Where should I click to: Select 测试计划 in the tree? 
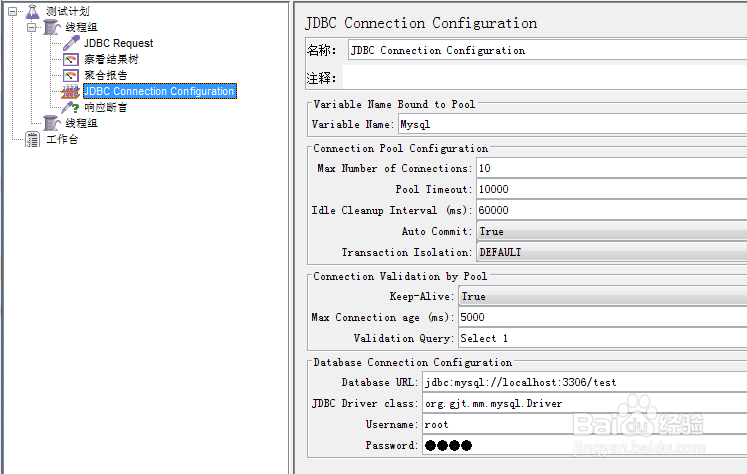(68, 11)
